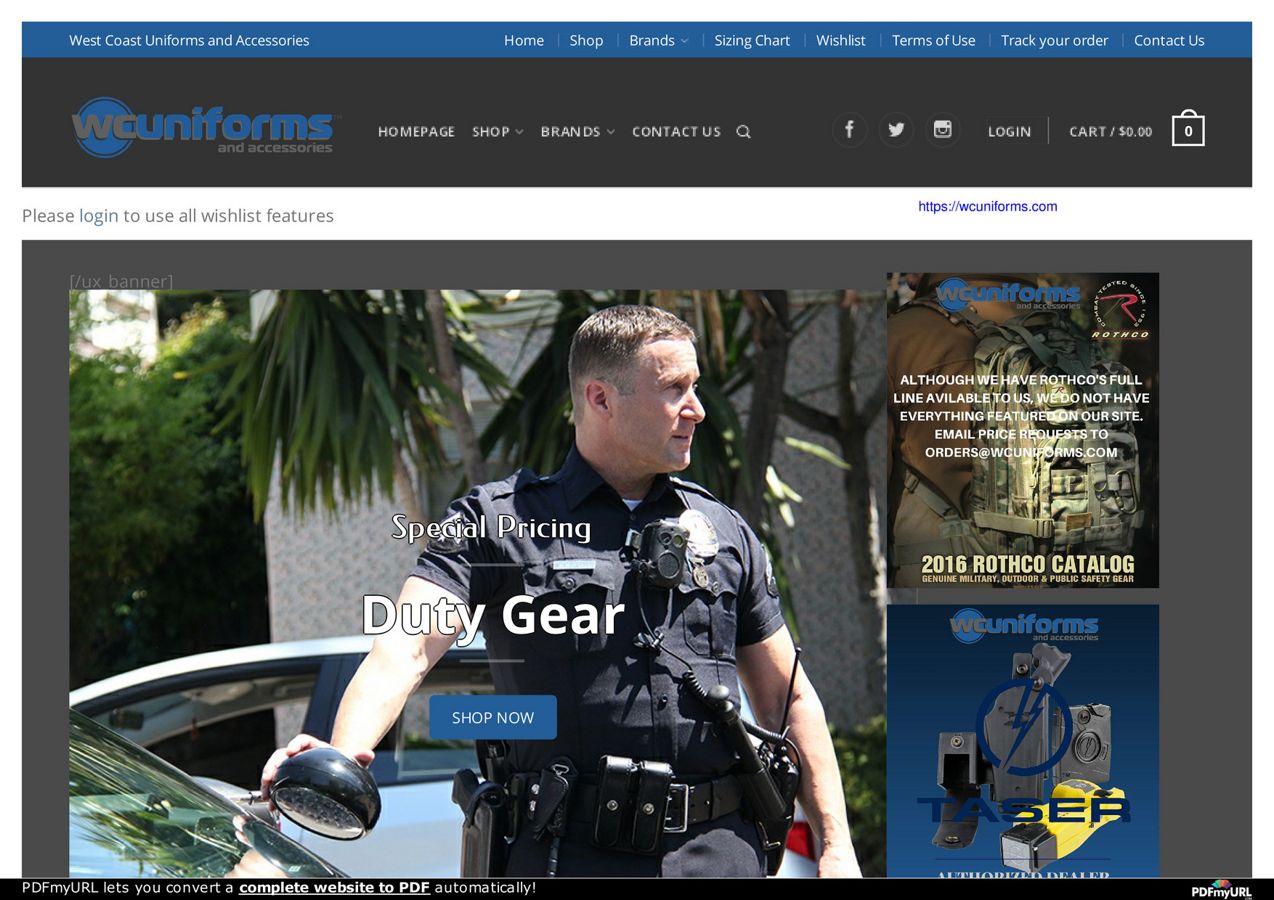This screenshot has height=900, width=1274.
Task: Expand the SHOP dropdown in main nav
Action: 497,132
